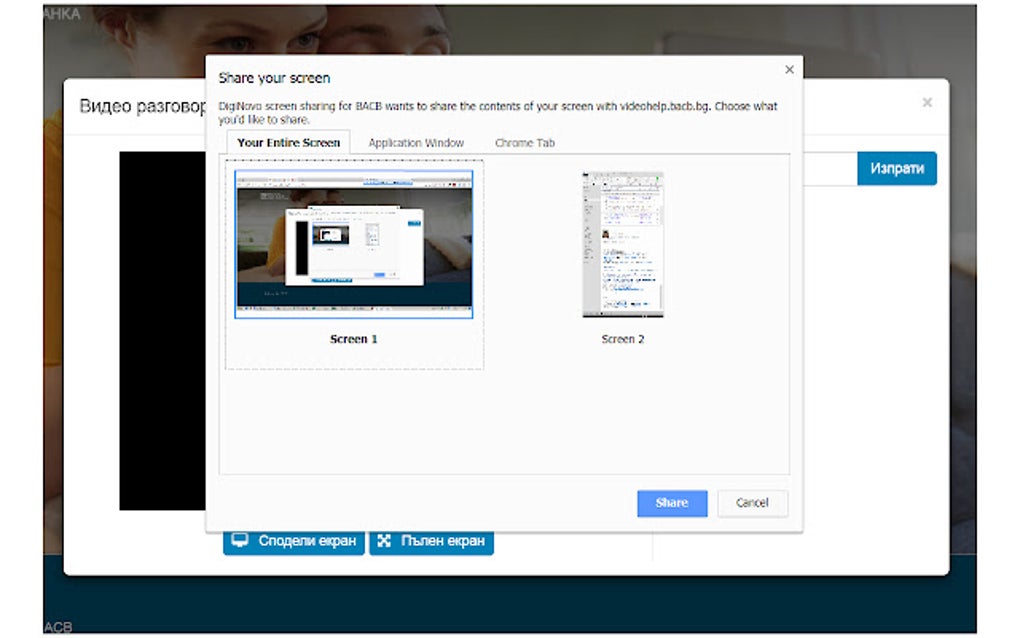Switch to the Application Window tab

(x=416, y=142)
